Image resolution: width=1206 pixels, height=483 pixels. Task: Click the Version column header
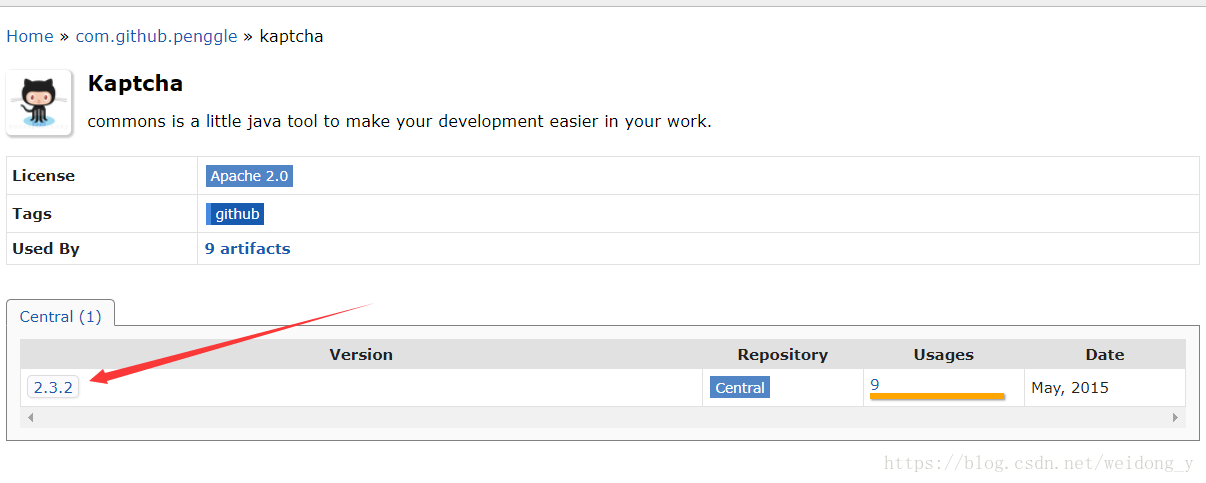pyautogui.click(x=361, y=355)
